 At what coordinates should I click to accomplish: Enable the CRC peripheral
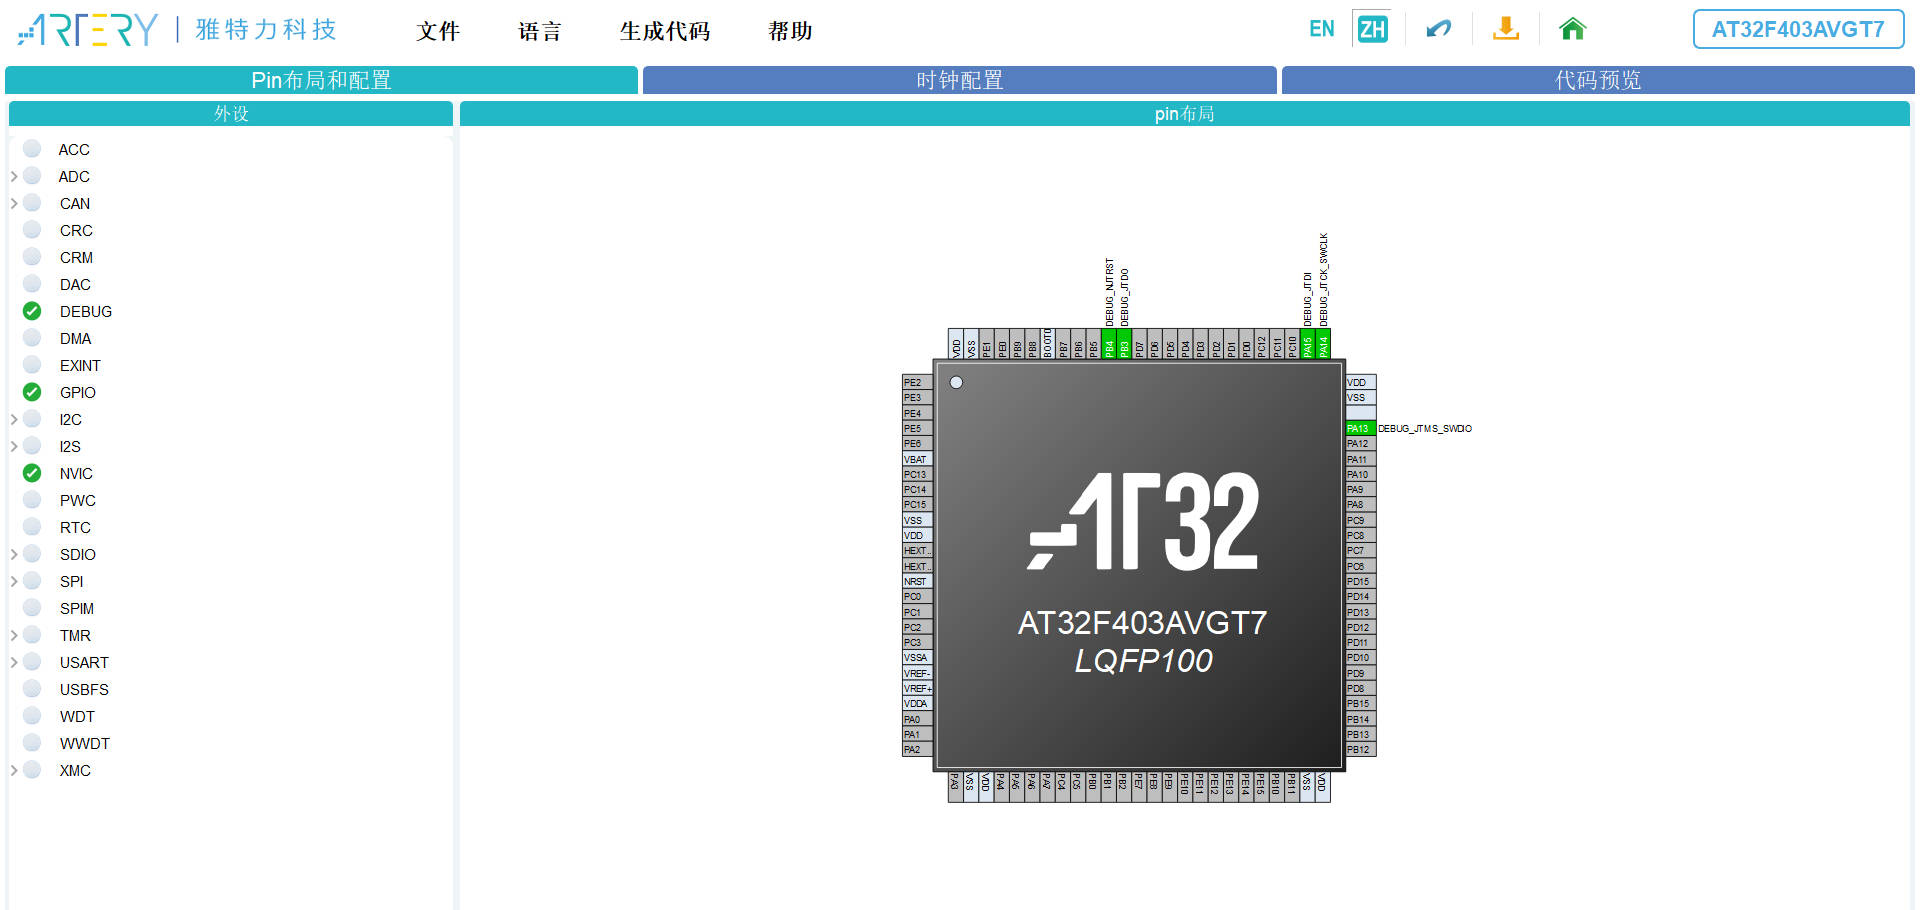[x=31, y=230]
